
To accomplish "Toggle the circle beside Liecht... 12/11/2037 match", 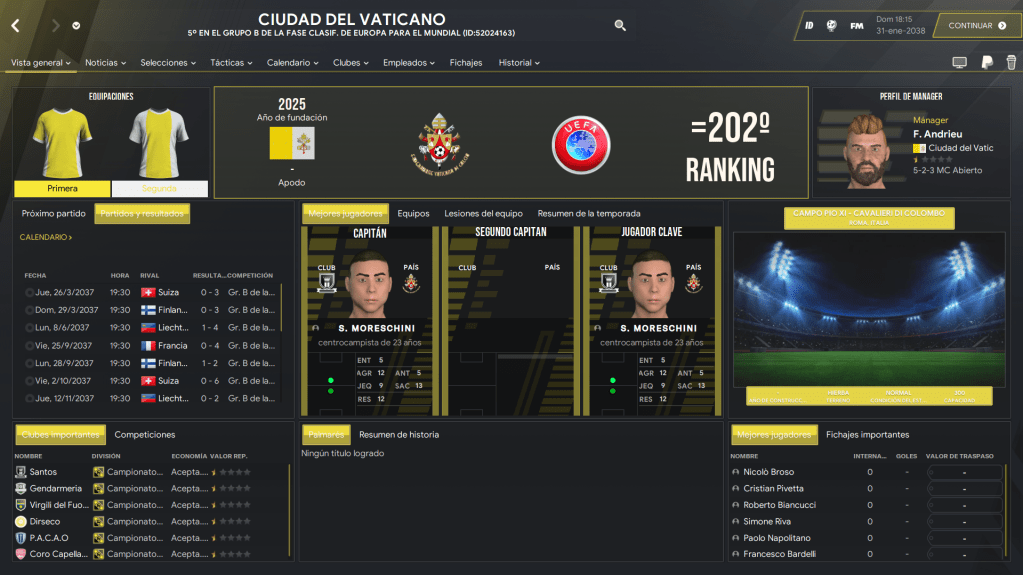I will click(x=29, y=398).
